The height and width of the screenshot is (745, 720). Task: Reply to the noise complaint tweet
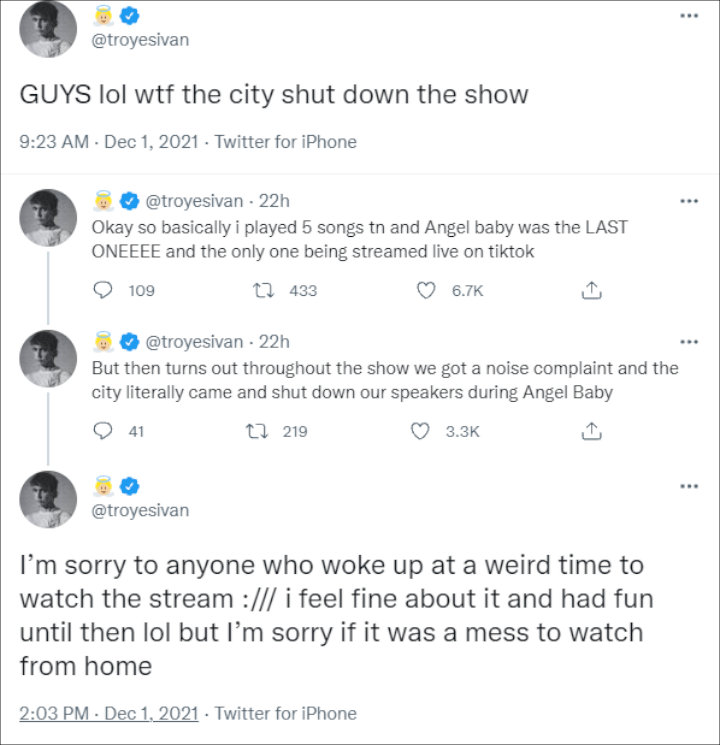click(102, 431)
